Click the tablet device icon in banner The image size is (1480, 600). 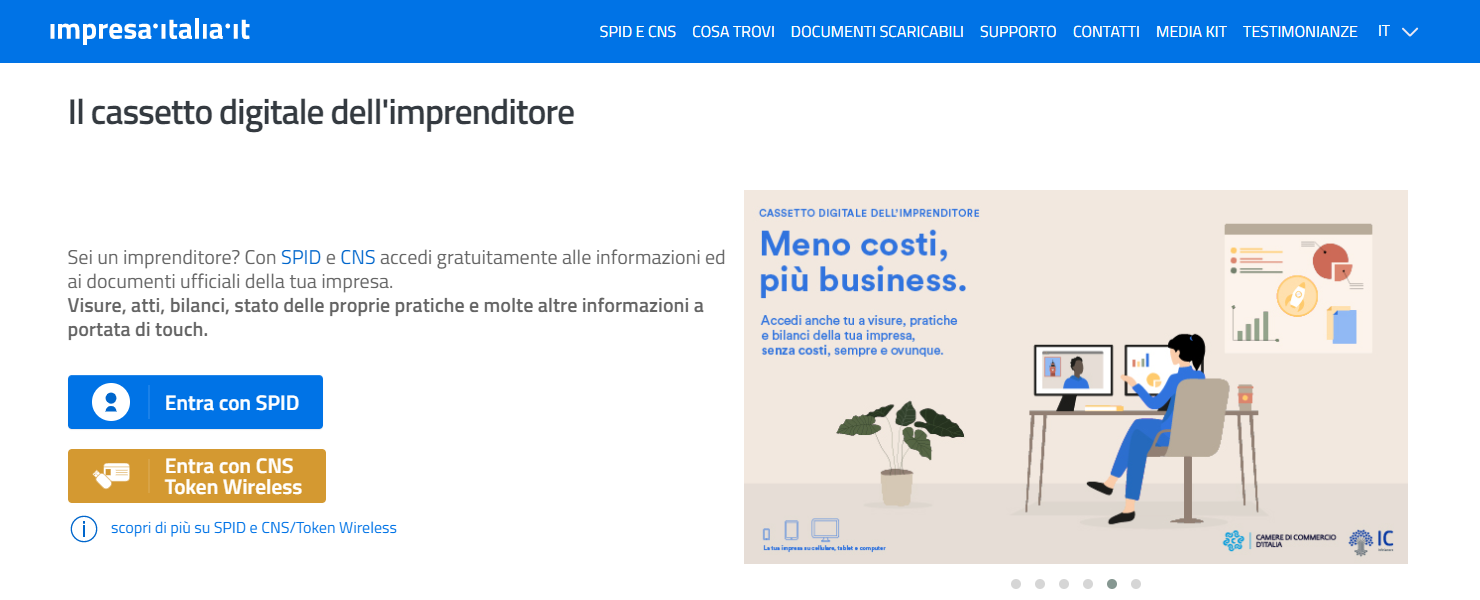click(x=792, y=531)
